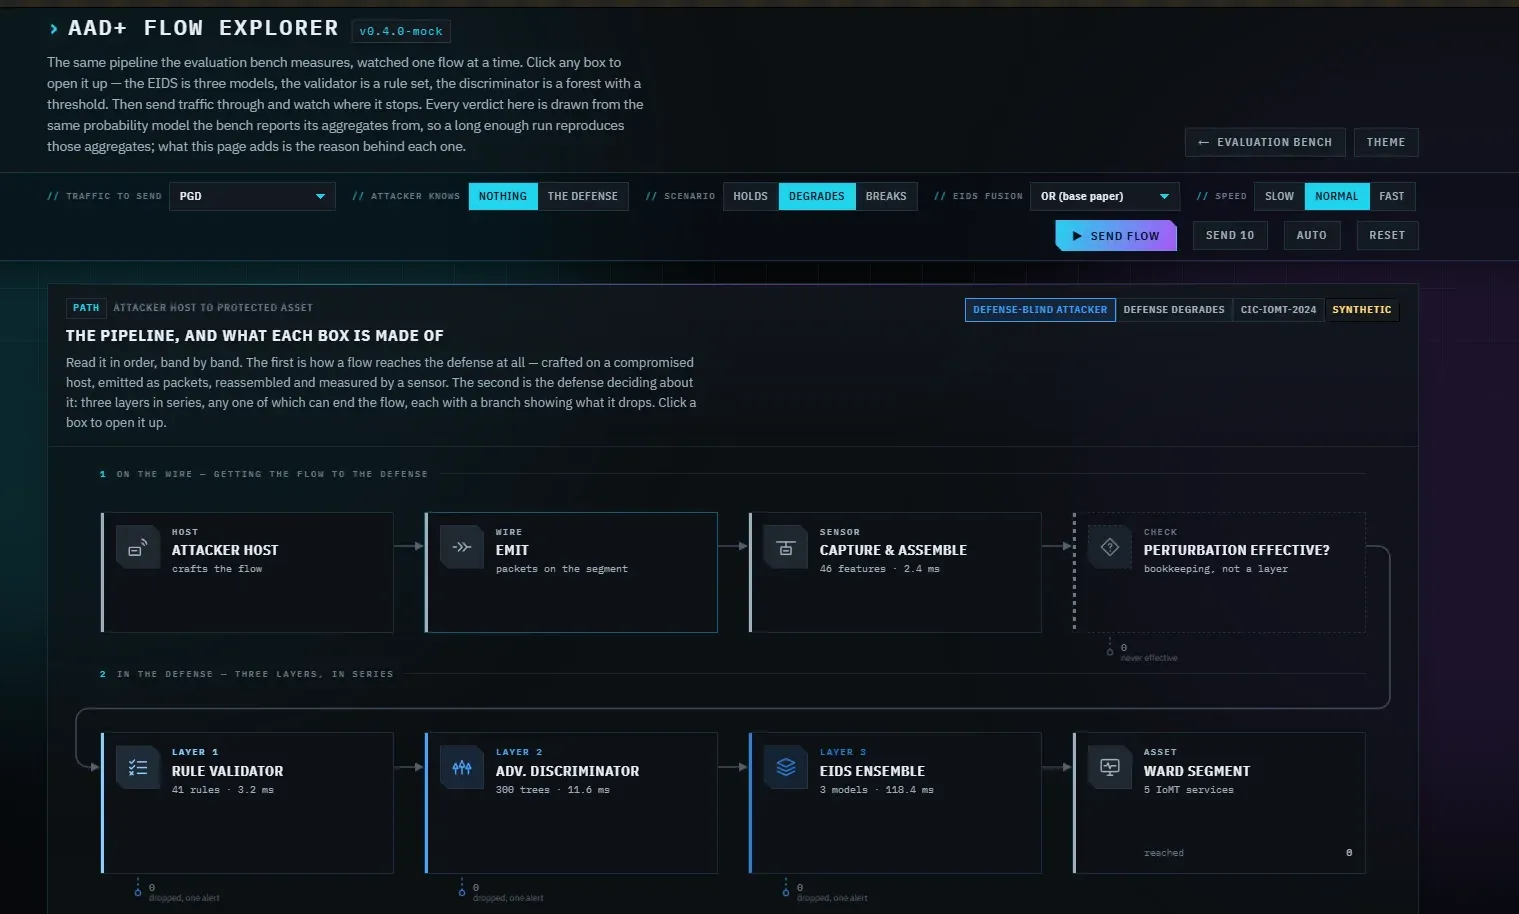Click the PATH label badge
This screenshot has width=1519, height=914.
coord(86,308)
